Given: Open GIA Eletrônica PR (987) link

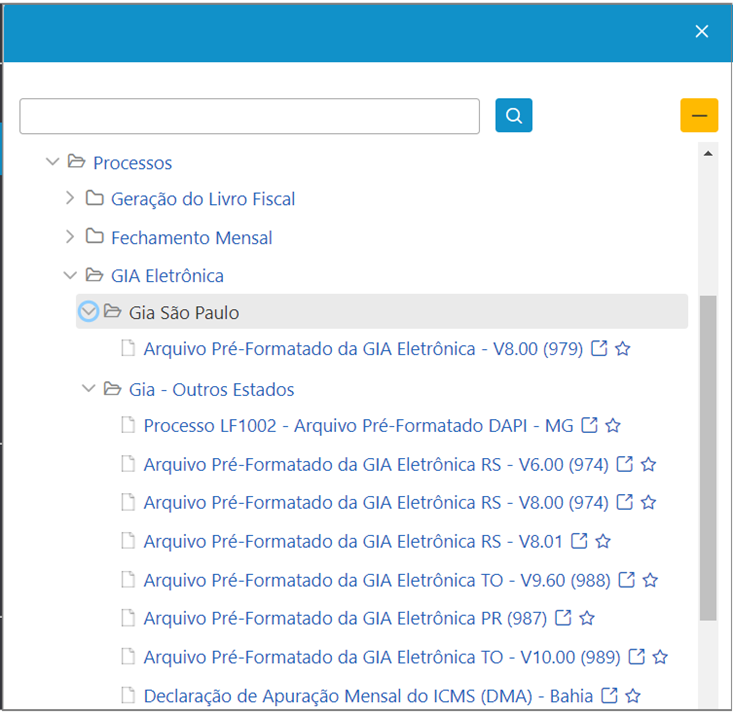Looking at the screenshot, I should (345, 618).
